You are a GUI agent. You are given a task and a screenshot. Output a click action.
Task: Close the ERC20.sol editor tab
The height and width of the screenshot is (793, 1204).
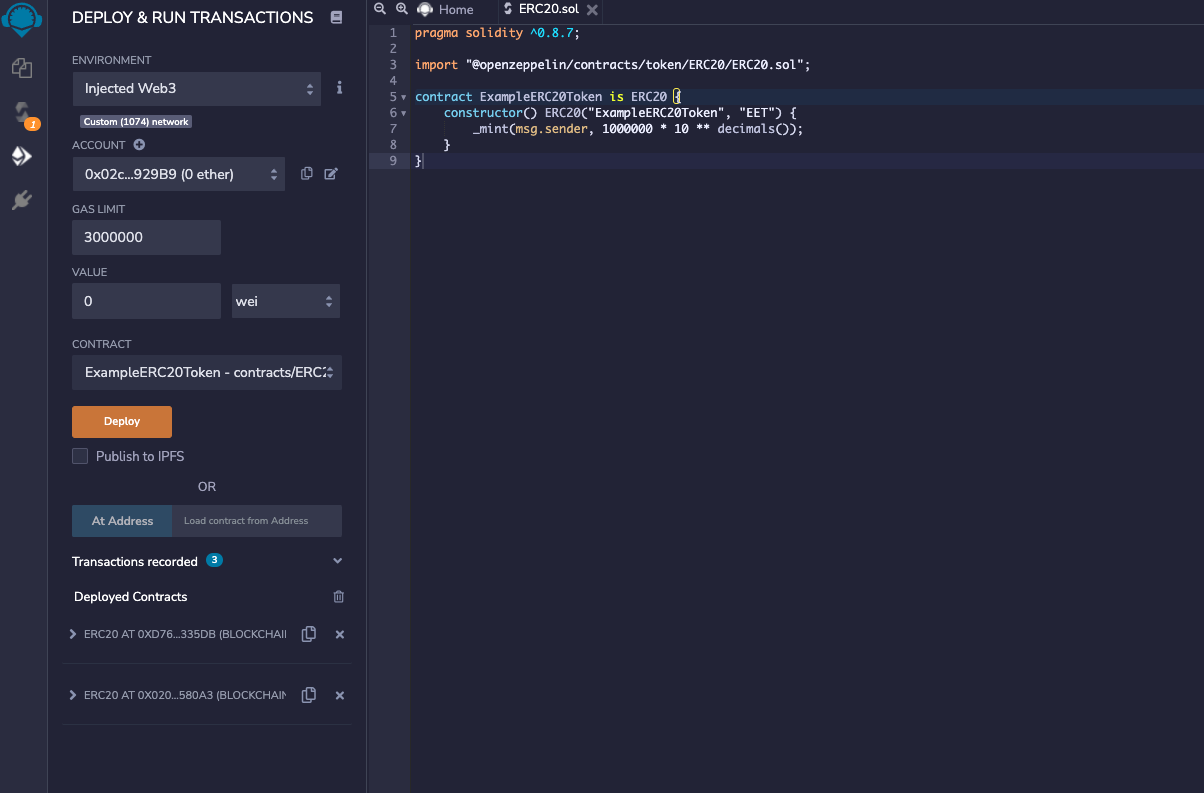tap(592, 9)
